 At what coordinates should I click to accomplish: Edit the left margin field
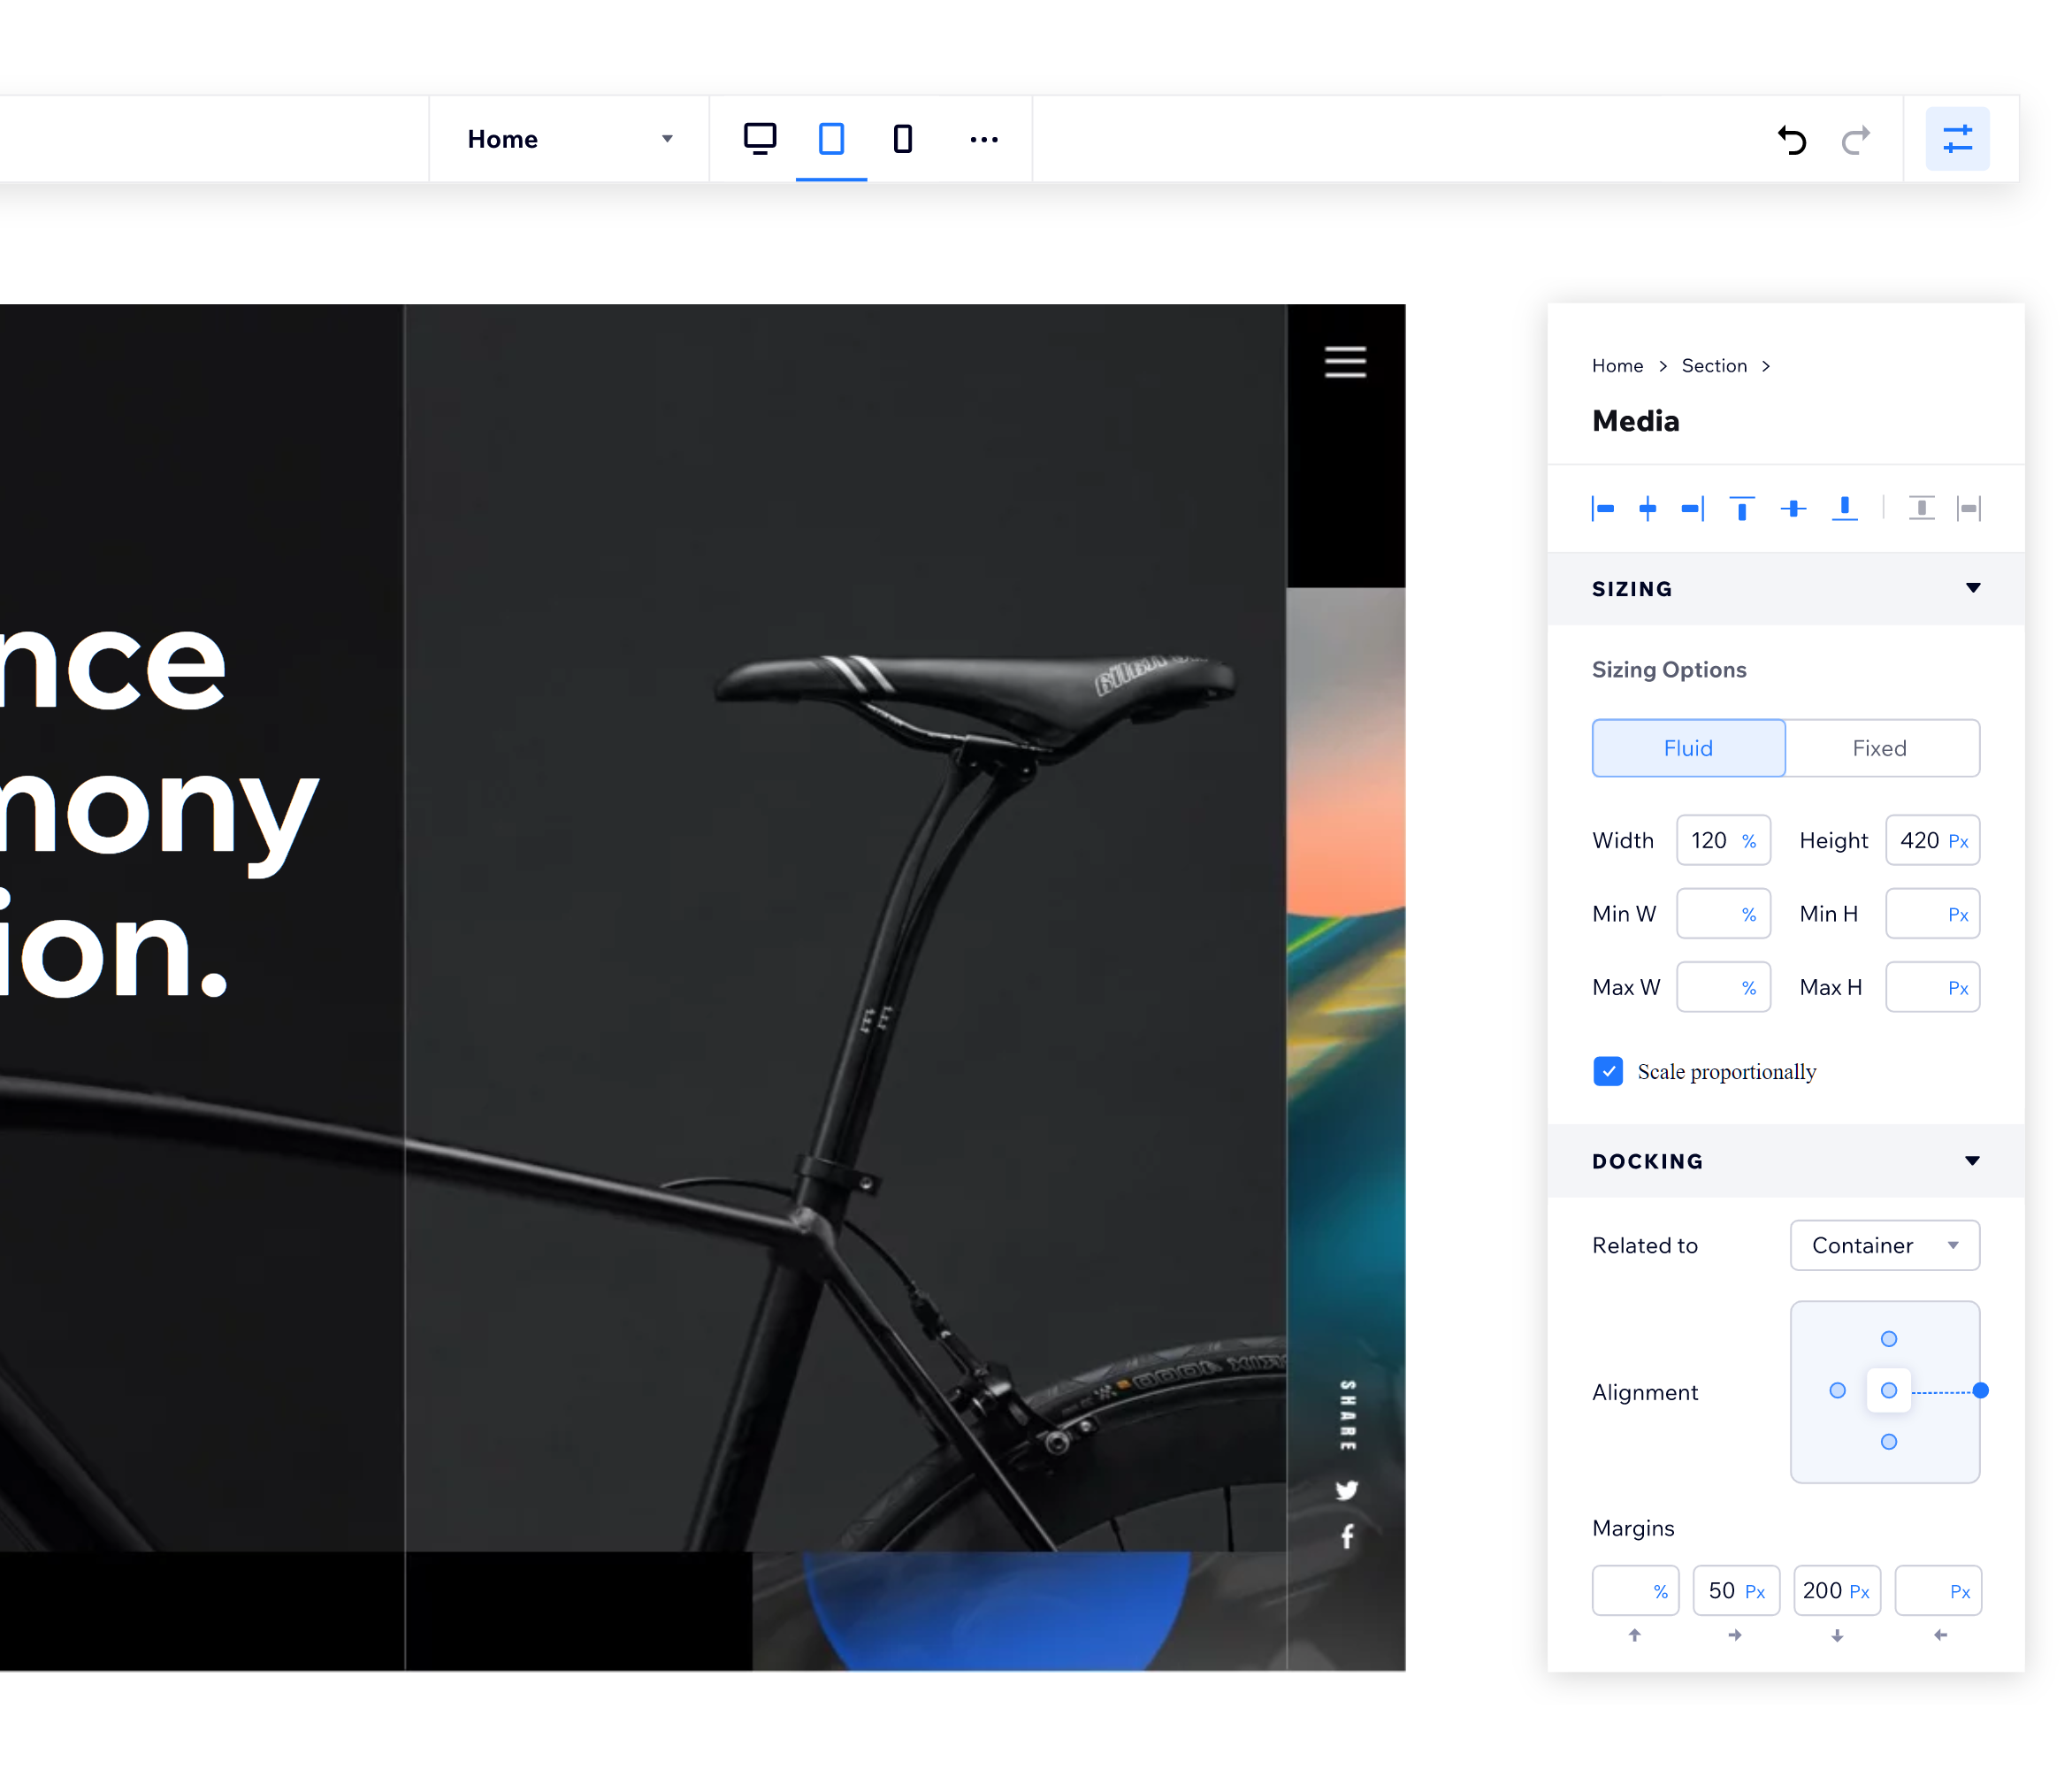click(x=1938, y=1590)
